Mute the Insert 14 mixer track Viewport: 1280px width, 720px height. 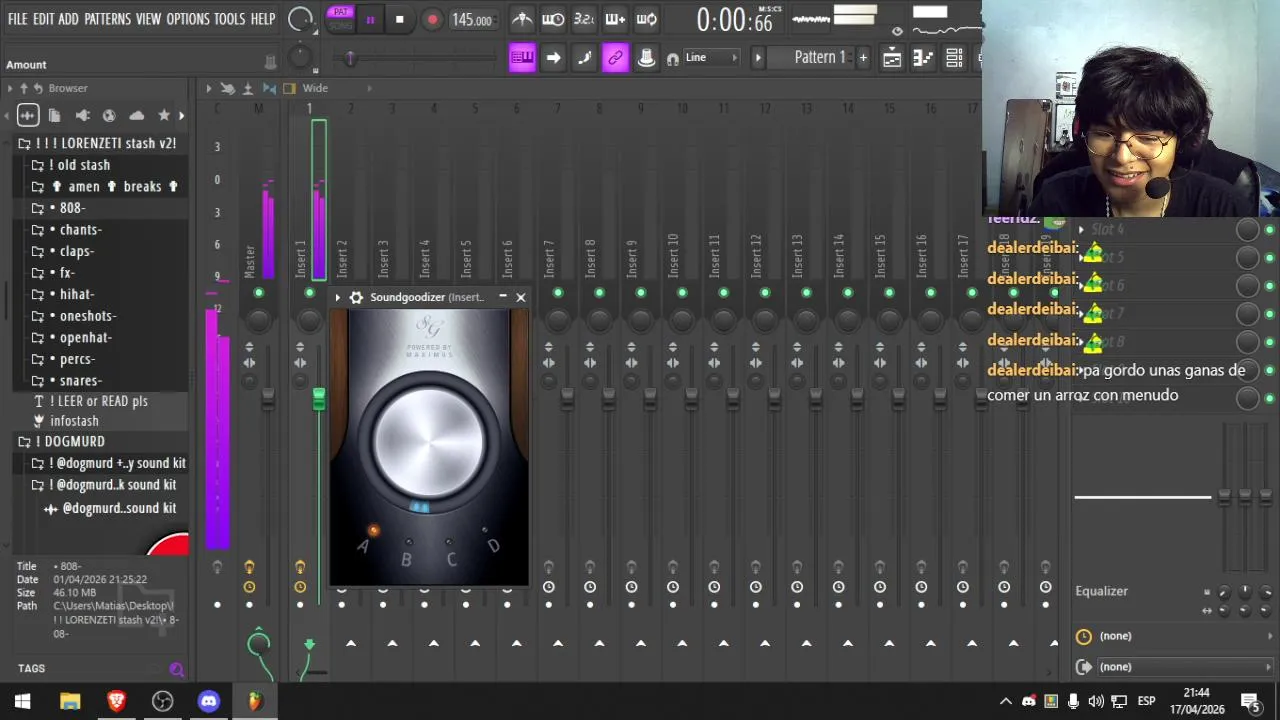[x=848, y=292]
